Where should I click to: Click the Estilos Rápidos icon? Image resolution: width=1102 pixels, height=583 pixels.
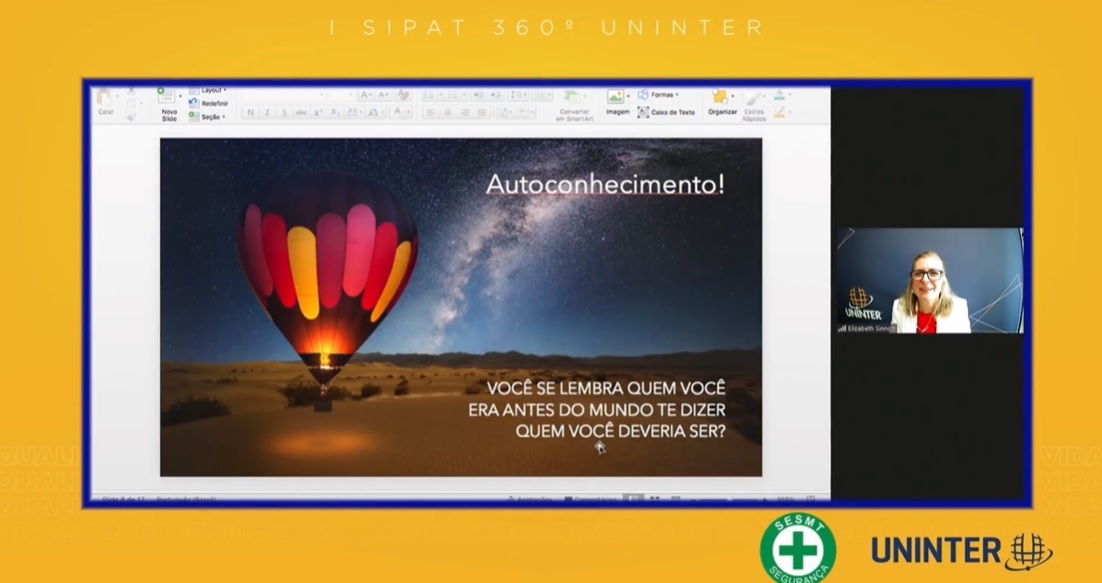(754, 102)
